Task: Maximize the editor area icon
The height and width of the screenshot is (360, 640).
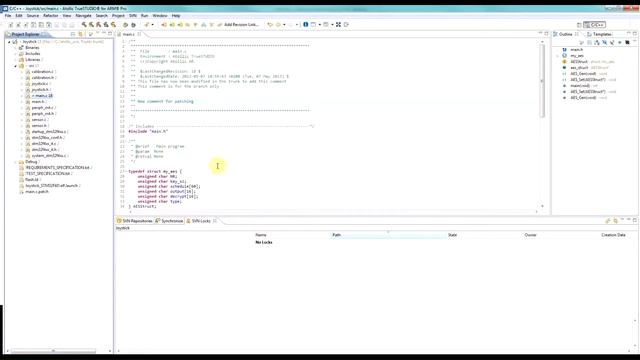Action: click(x=547, y=33)
